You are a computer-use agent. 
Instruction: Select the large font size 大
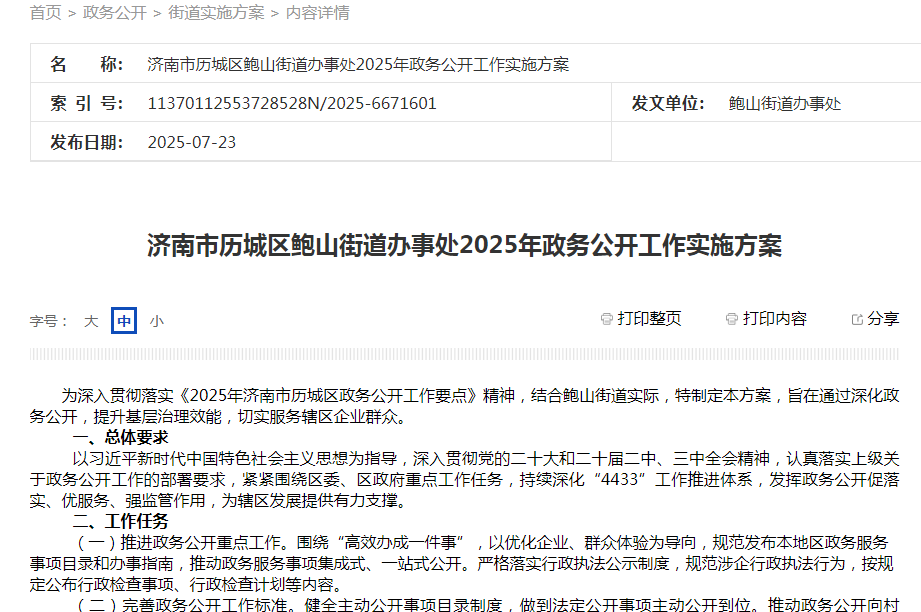point(91,321)
